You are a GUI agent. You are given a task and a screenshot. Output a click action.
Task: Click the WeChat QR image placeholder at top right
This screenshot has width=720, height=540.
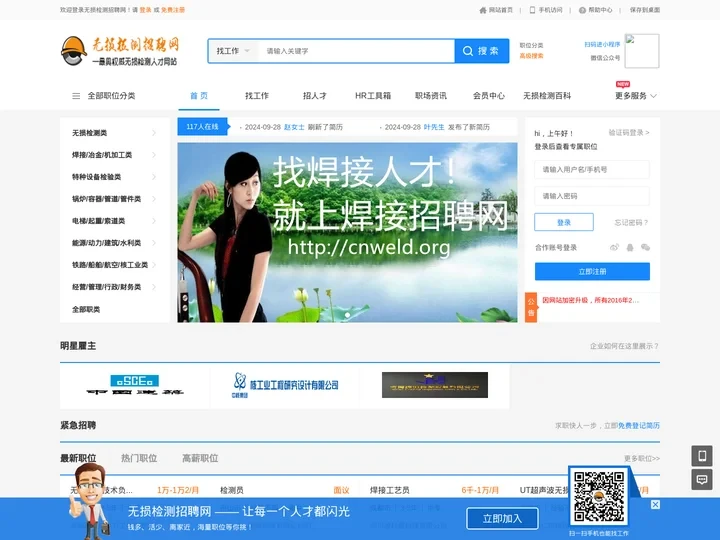(x=642, y=51)
